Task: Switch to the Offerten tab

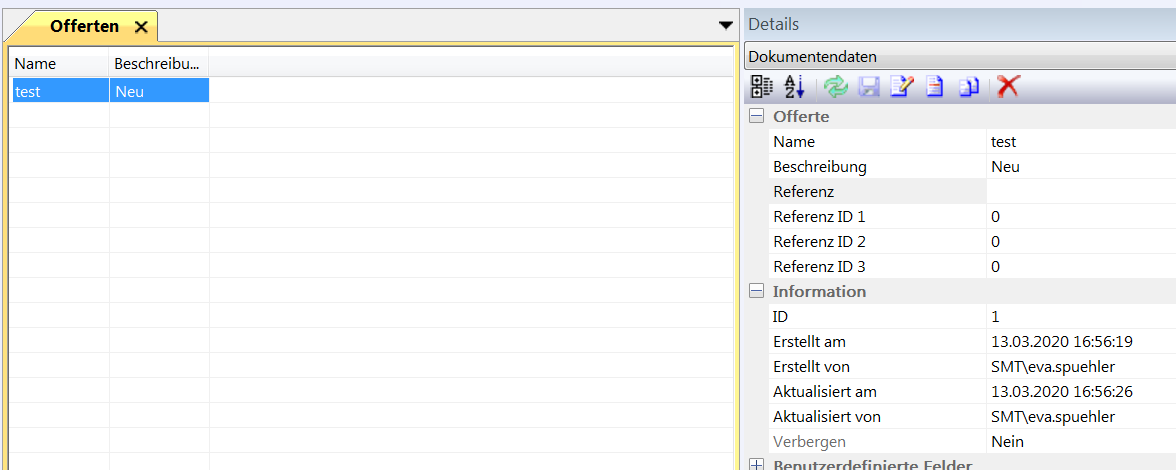Action: 84,27
